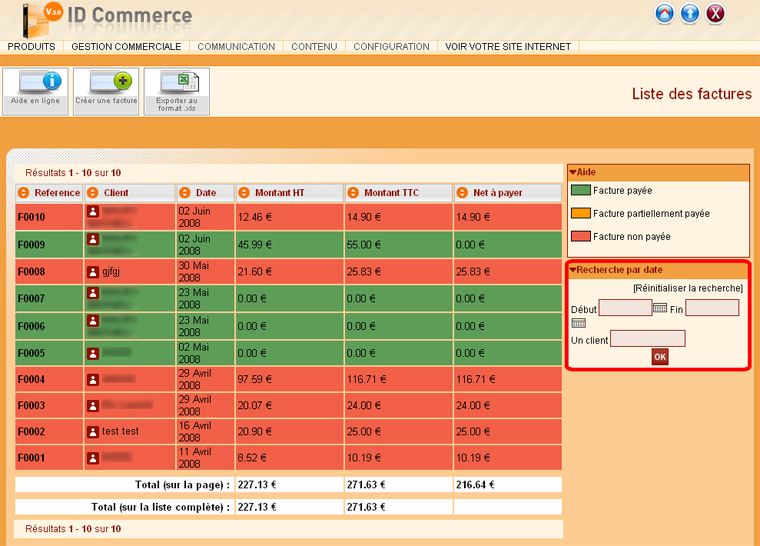Go to the home page icon

[665, 14]
